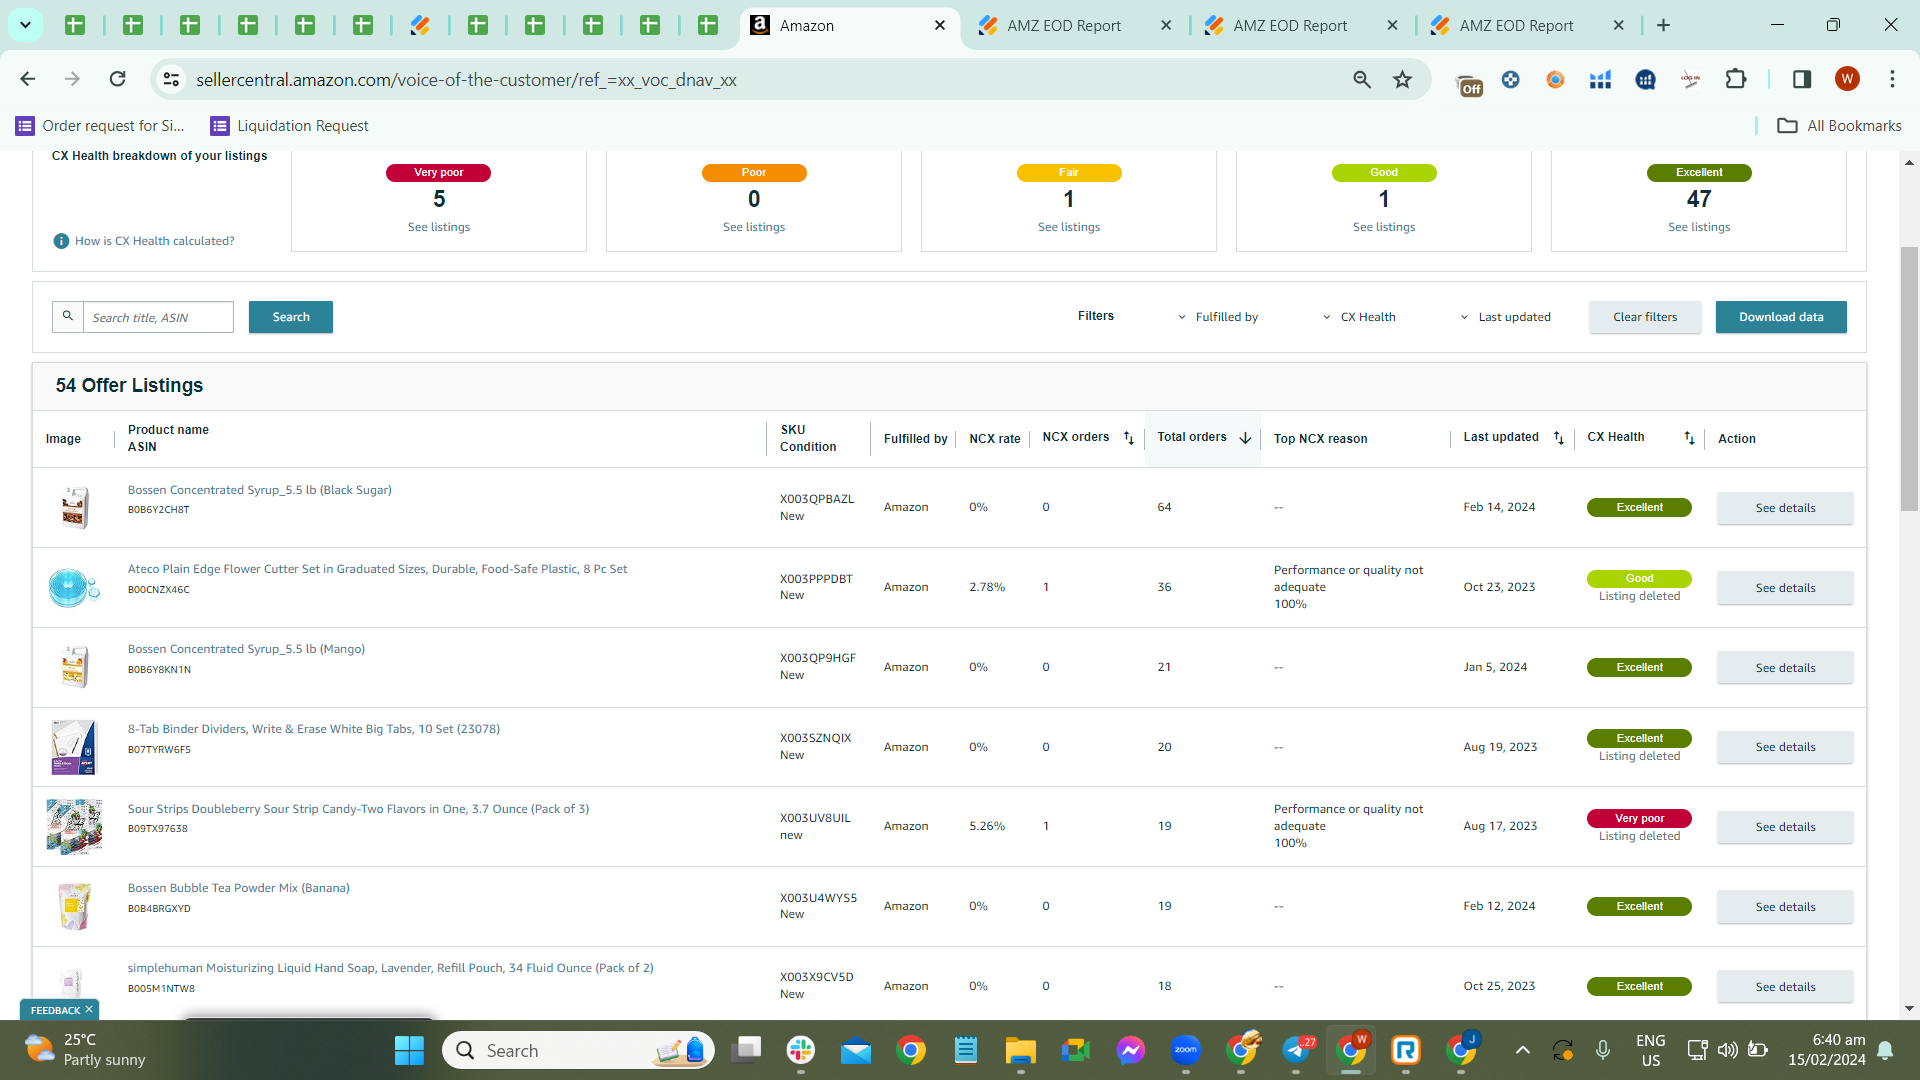Open the LOG IN extension icon
The height and width of the screenshot is (1080, 1920).
coord(1690,79)
